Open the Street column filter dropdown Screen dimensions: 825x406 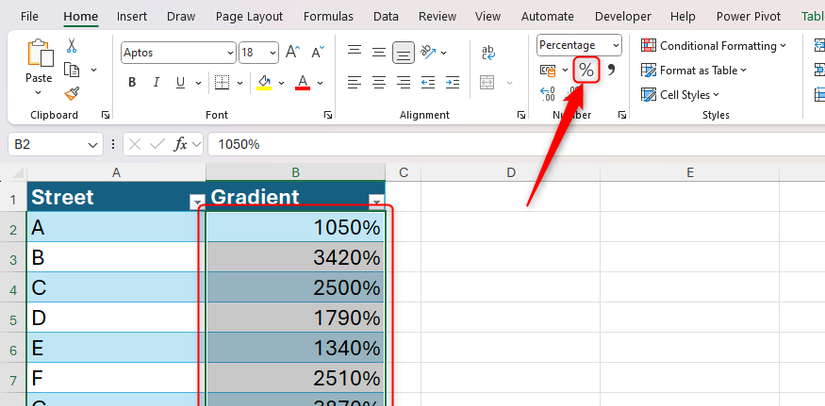pyautogui.click(x=197, y=202)
